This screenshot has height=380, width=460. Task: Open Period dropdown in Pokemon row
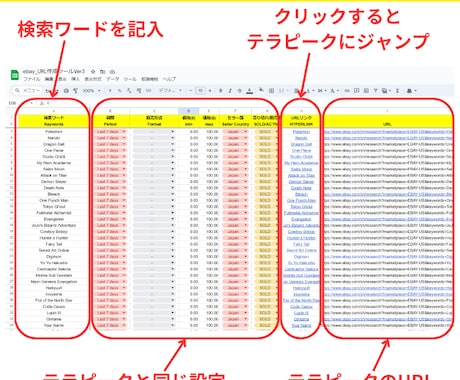click(124, 132)
